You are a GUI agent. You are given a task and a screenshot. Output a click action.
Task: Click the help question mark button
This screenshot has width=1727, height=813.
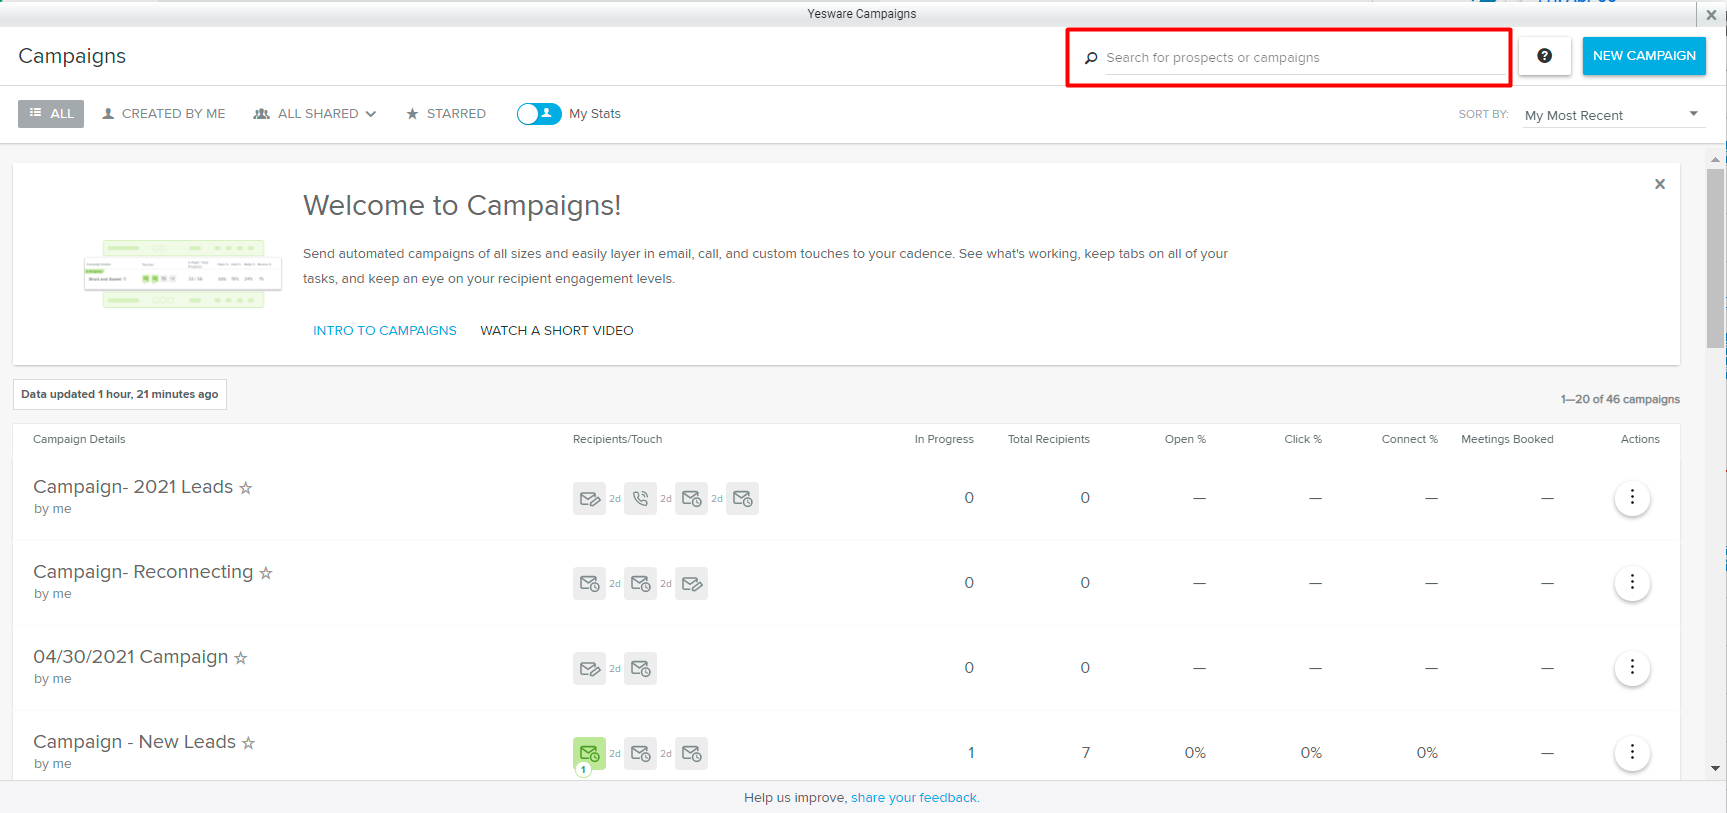click(x=1545, y=56)
